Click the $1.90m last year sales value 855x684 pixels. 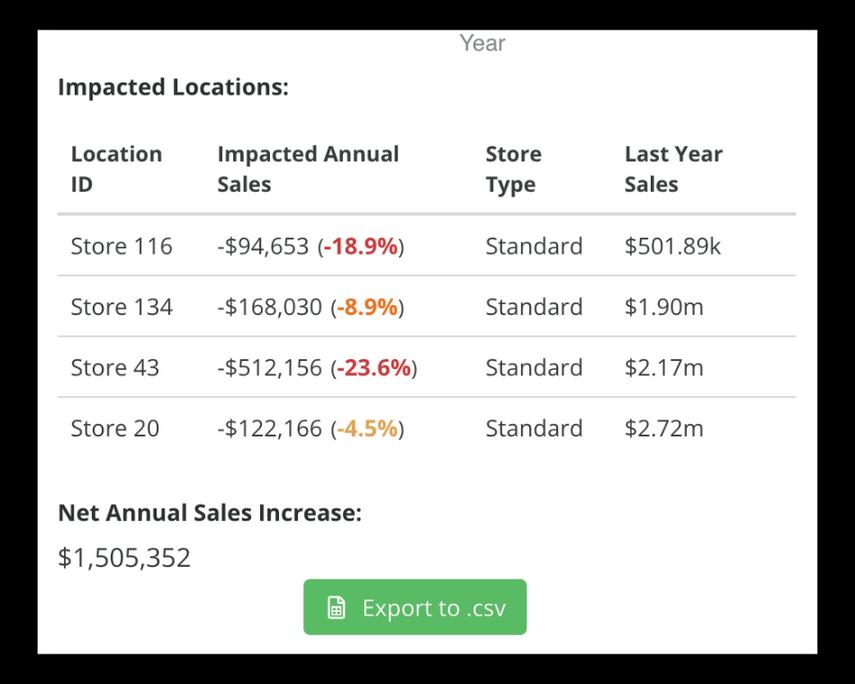coord(664,307)
